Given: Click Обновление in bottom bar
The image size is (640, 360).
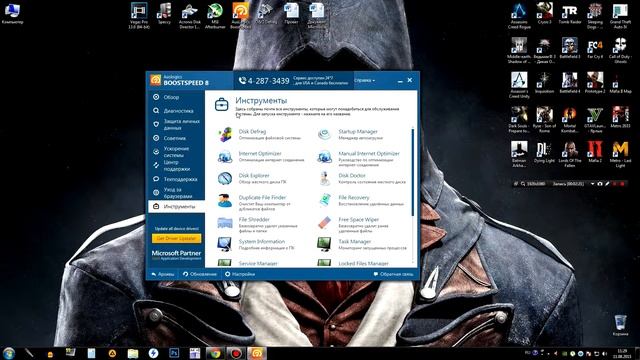Looking at the screenshot, I should coord(200,274).
